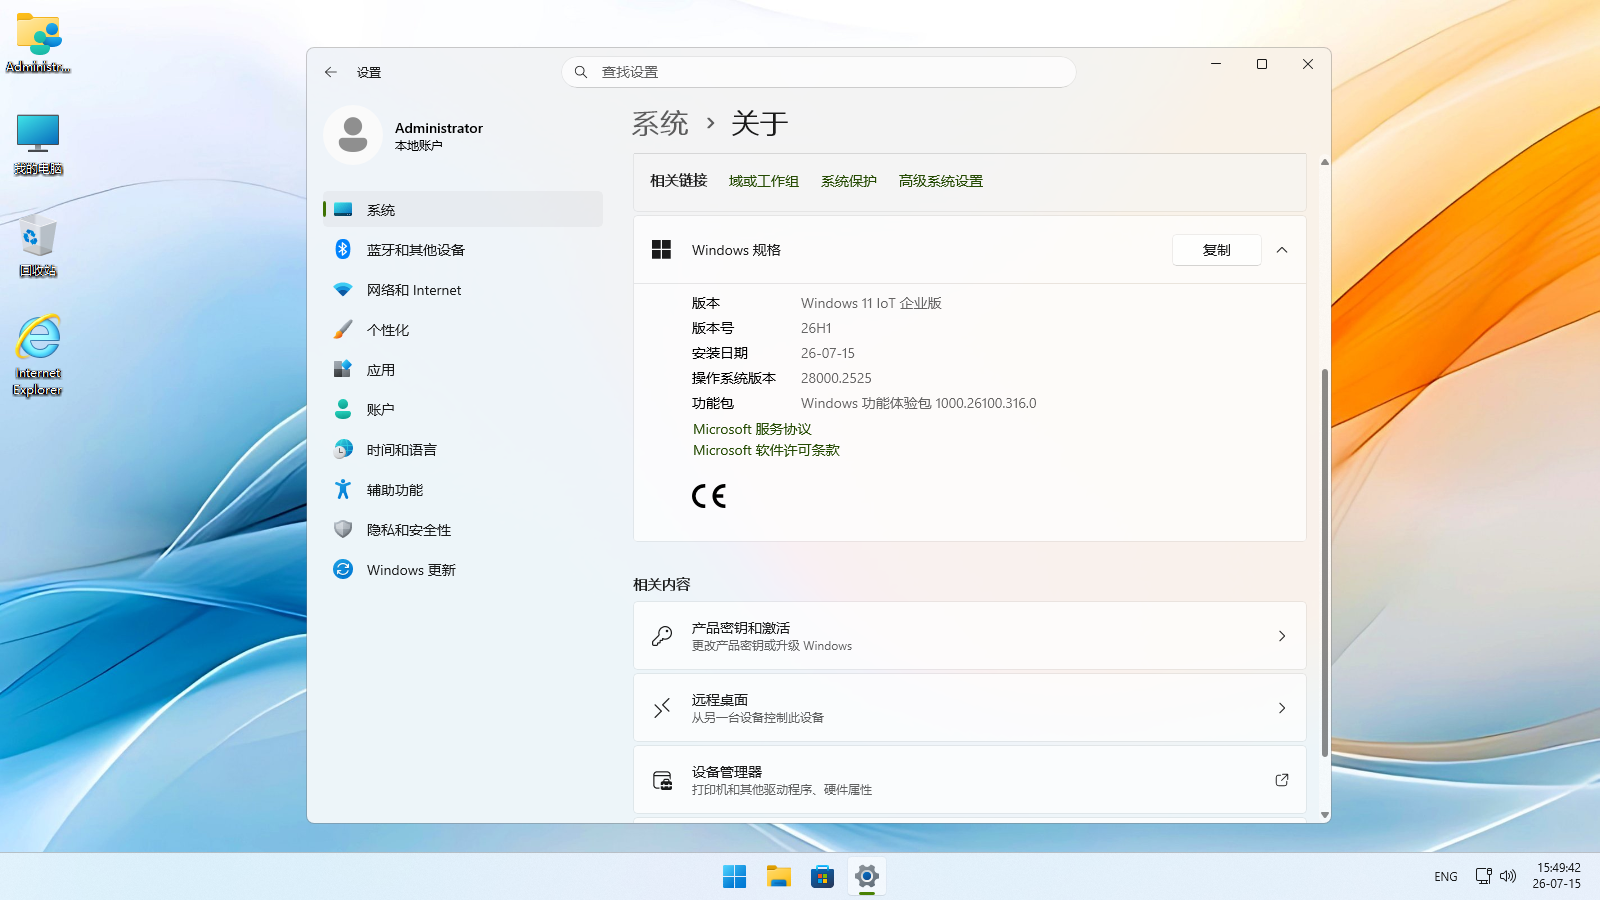This screenshot has height=900, width=1600.
Task: Open Windows 更新 sync icon
Action: click(343, 569)
